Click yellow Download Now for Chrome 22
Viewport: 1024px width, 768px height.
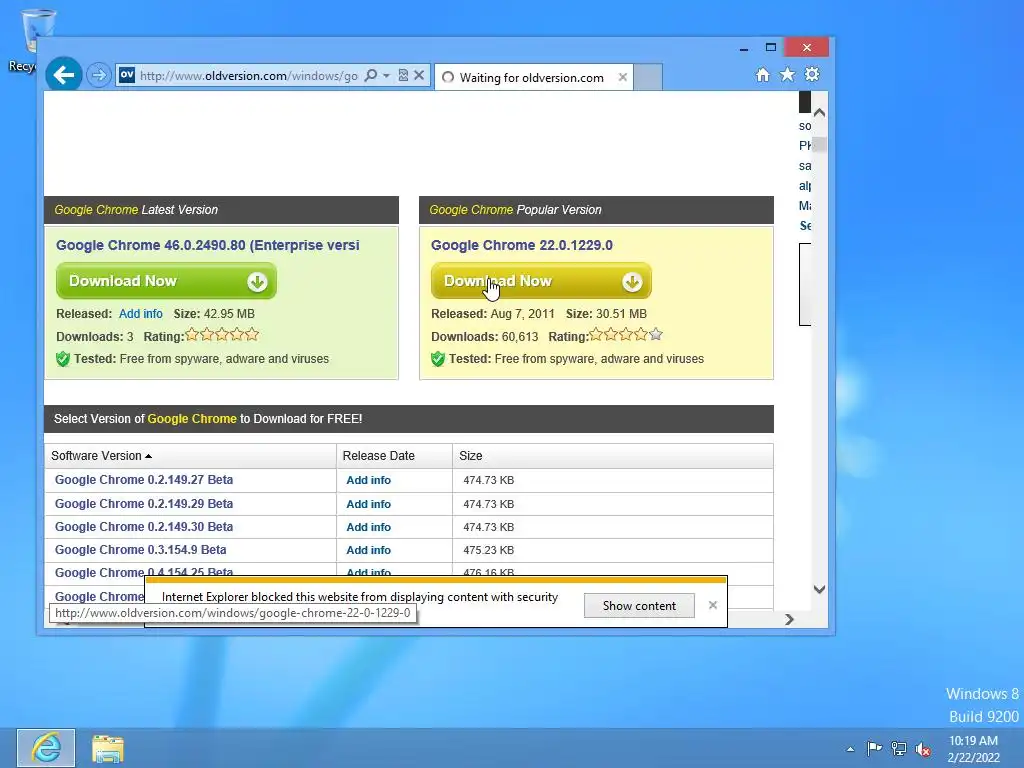click(x=541, y=281)
